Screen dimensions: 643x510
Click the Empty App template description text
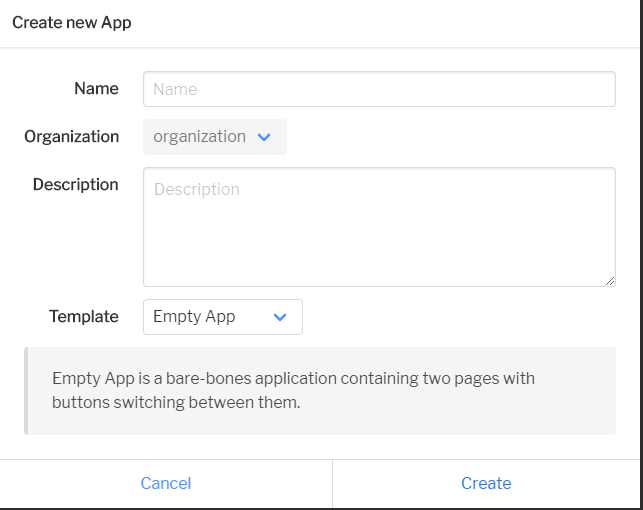pos(293,390)
